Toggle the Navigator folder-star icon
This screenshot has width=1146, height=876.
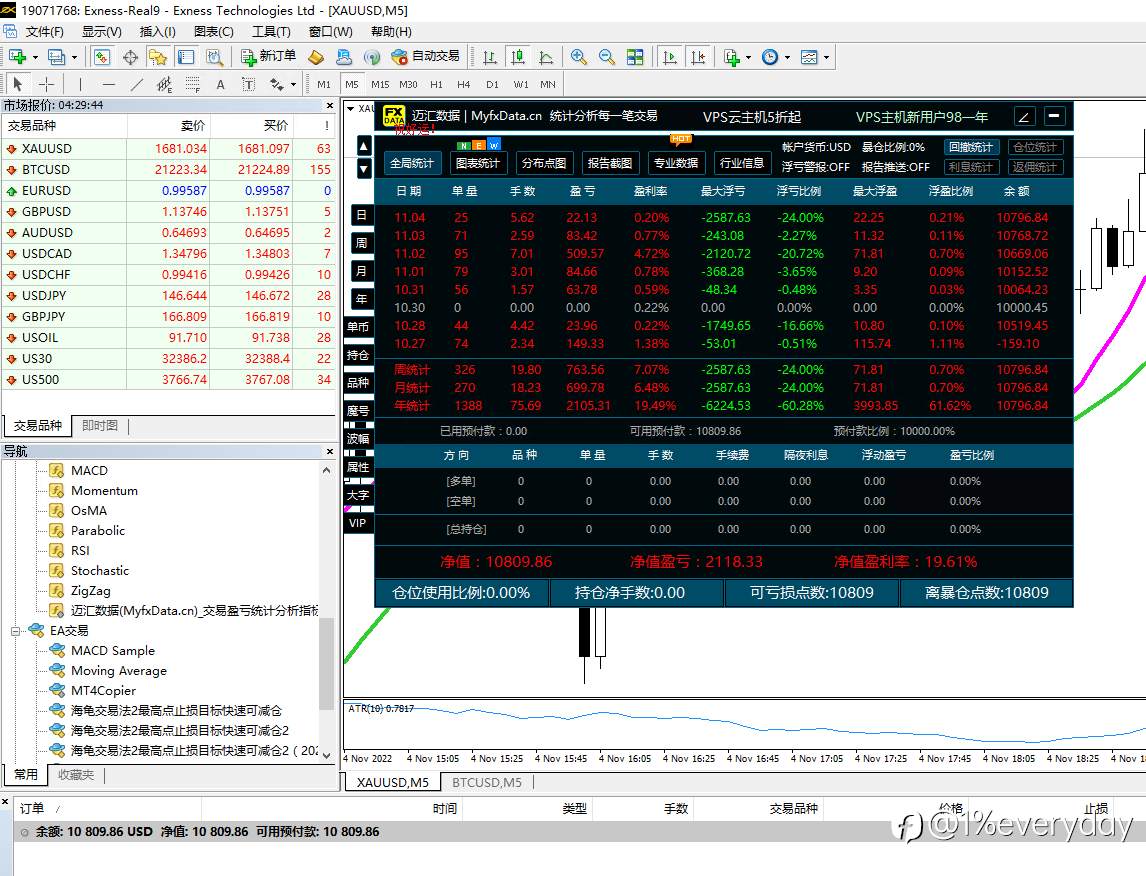[158, 57]
